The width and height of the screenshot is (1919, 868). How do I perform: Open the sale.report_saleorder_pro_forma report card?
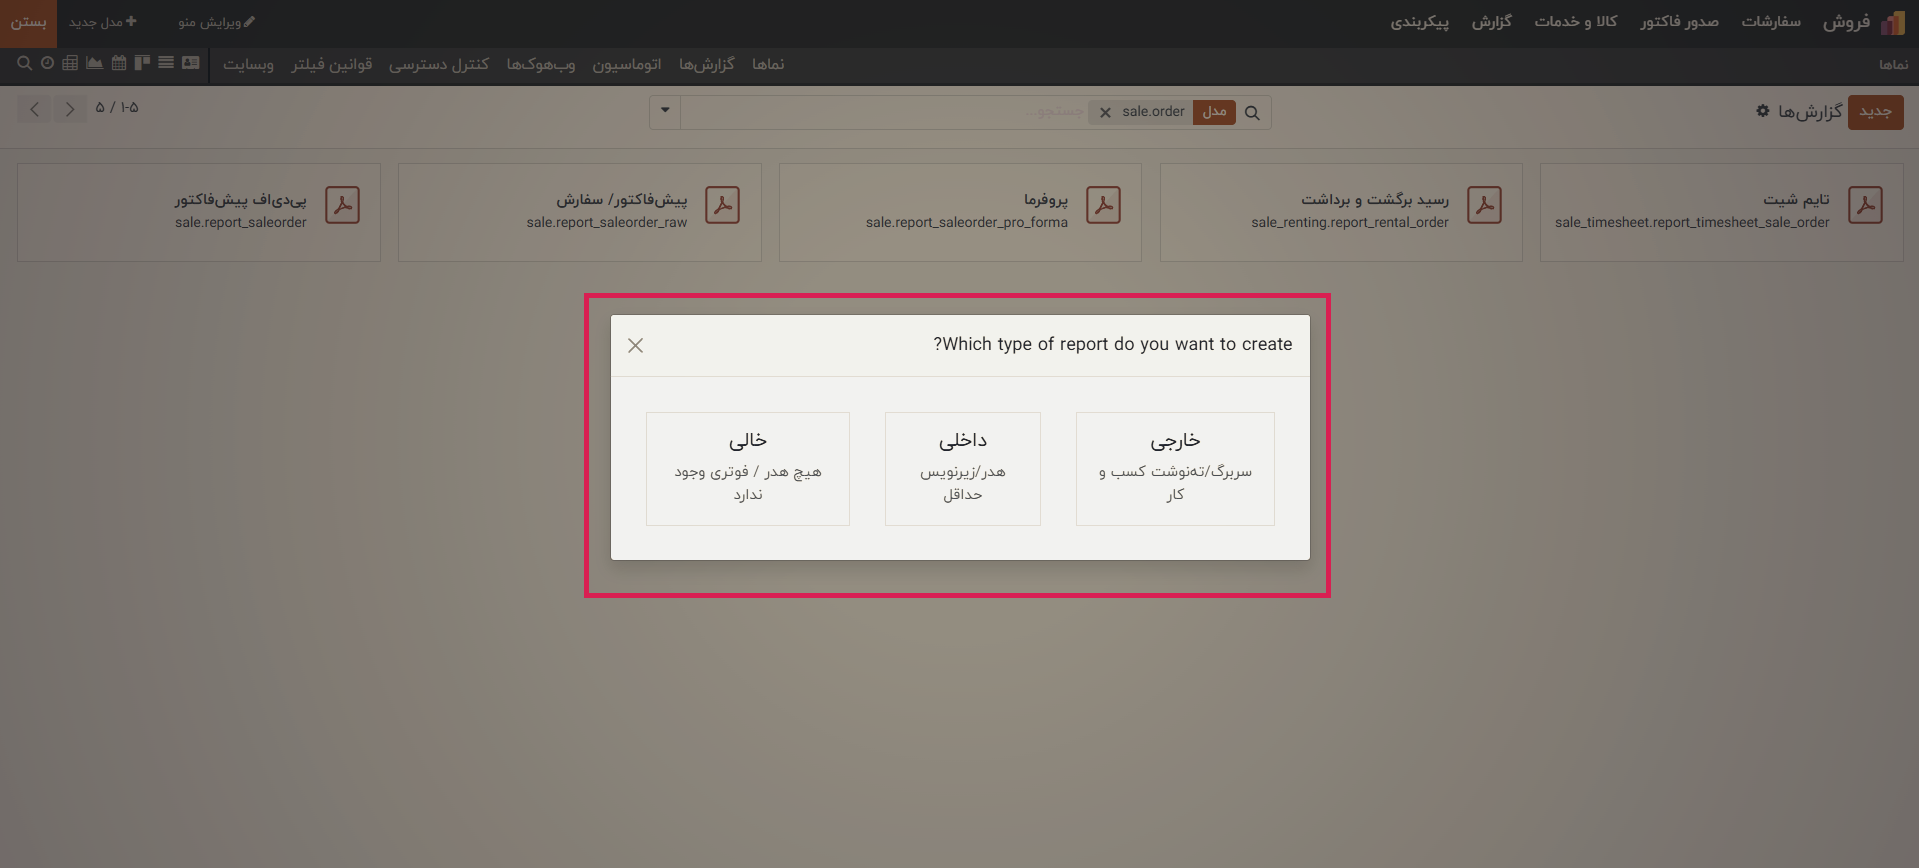960,213
